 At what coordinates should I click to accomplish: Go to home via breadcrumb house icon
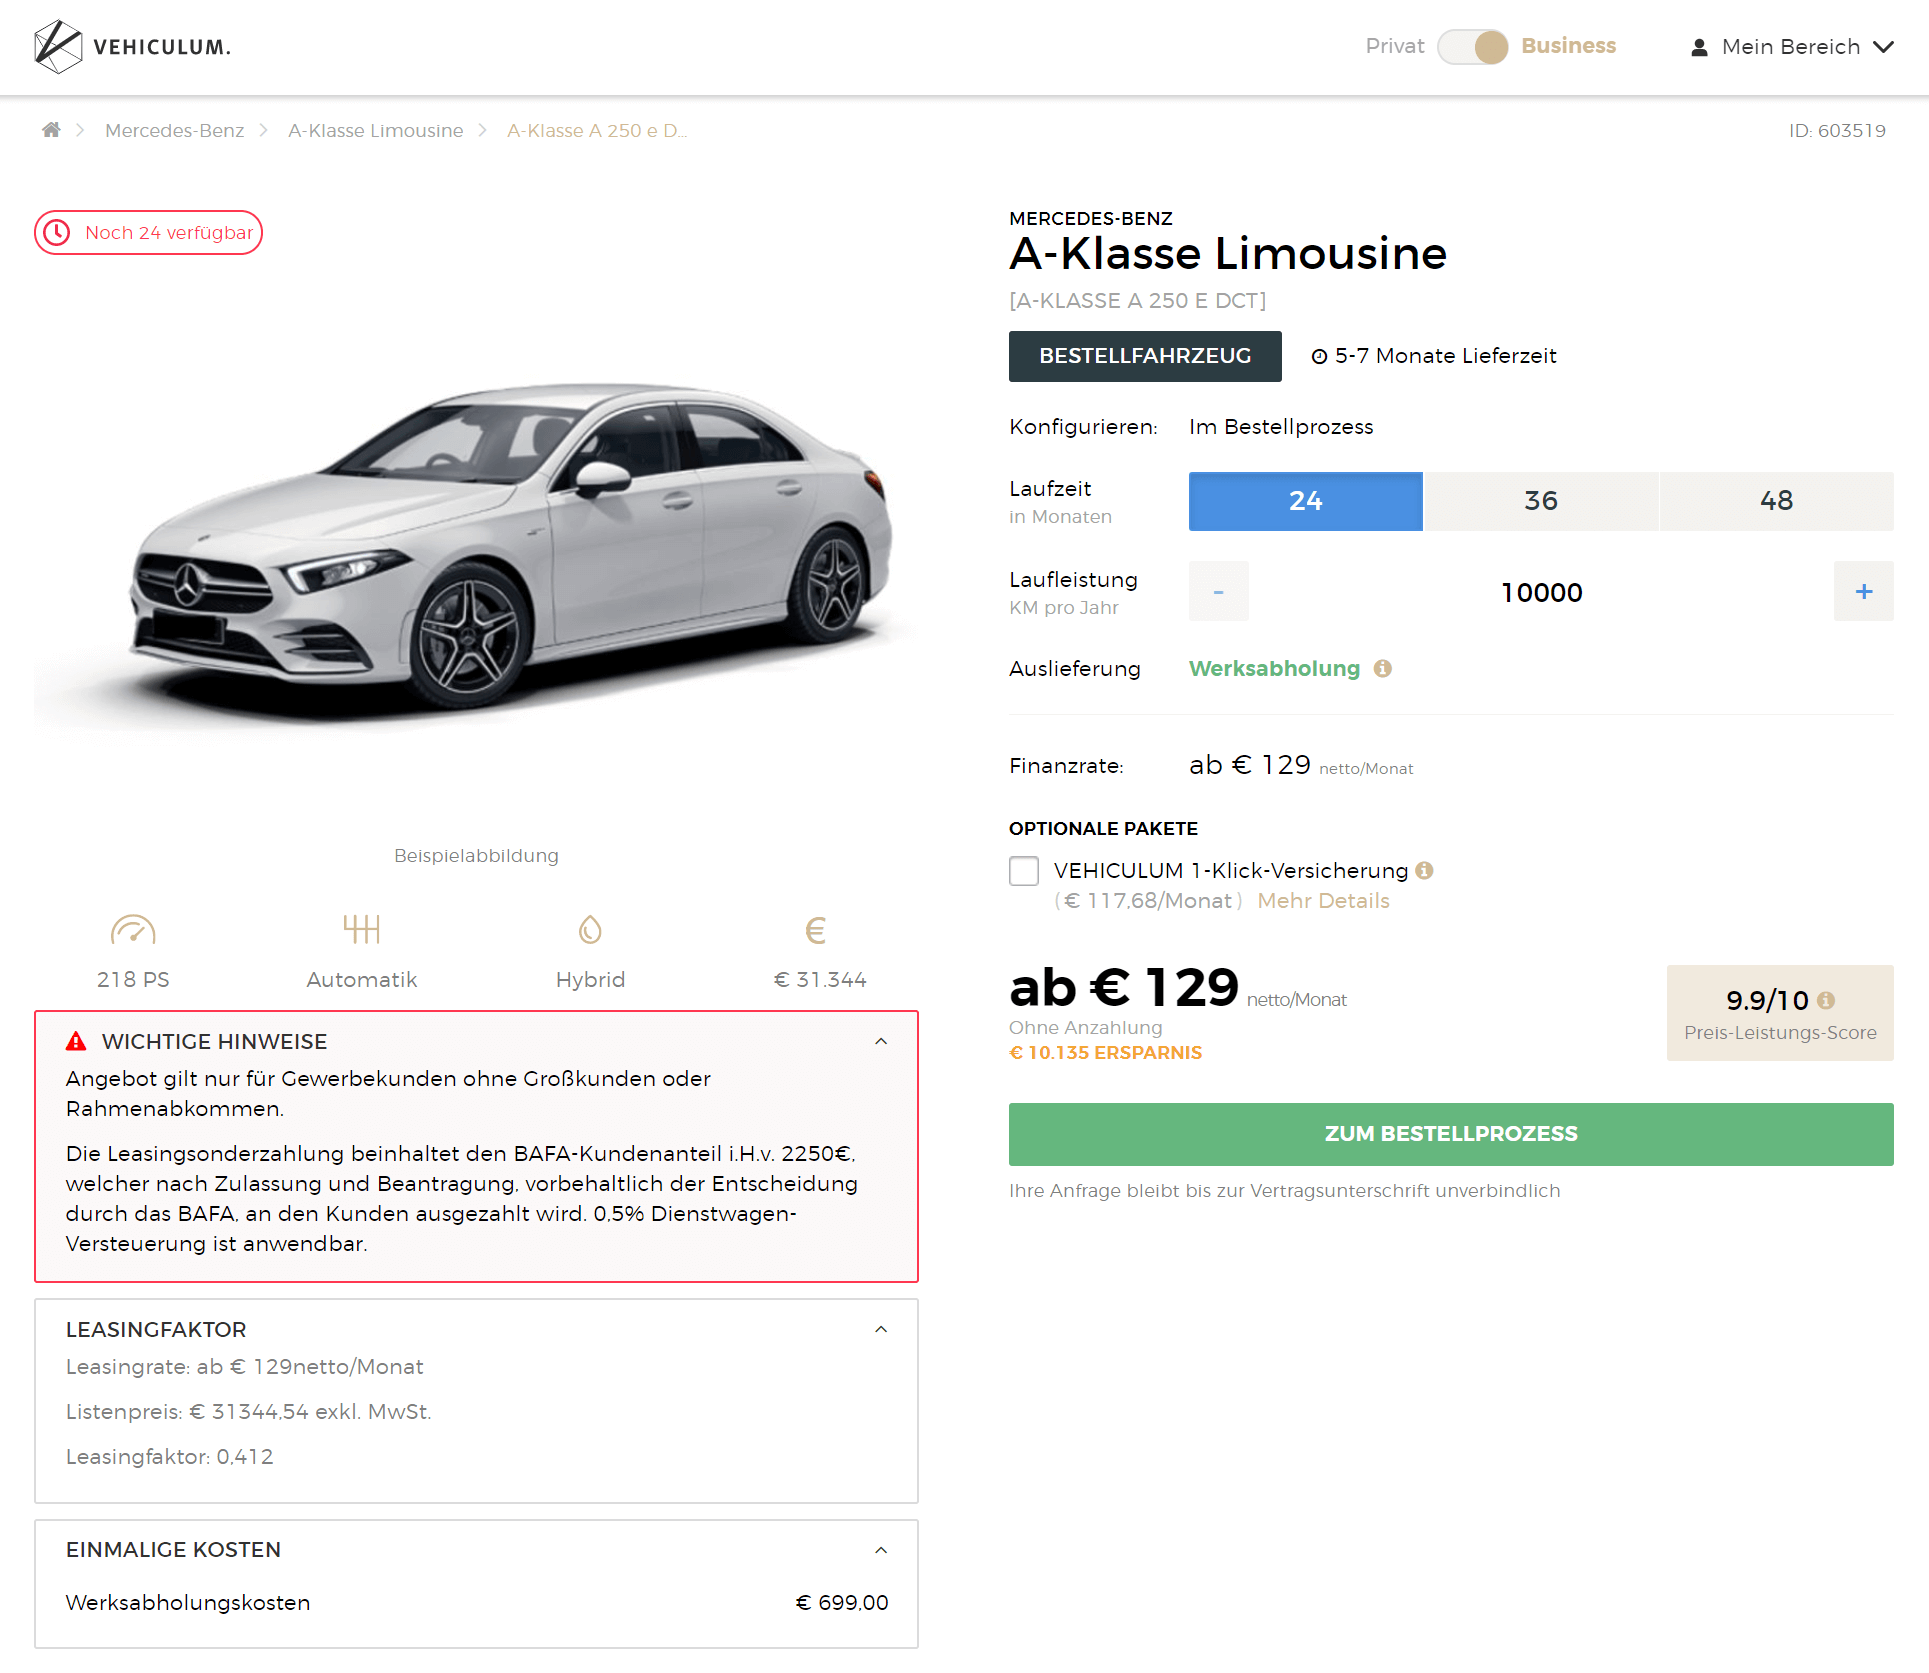coord(51,130)
